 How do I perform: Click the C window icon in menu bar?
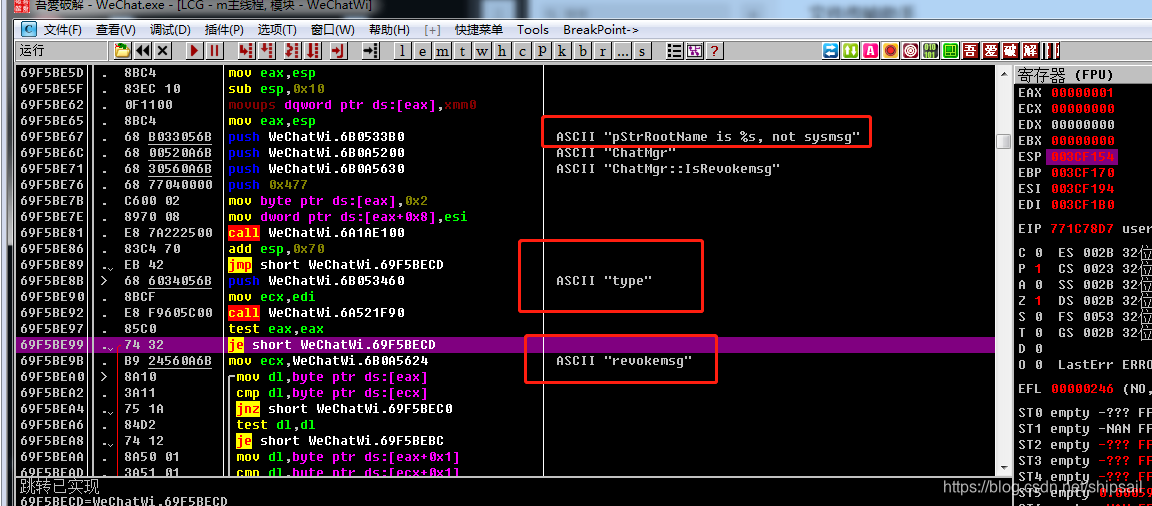coord(29,29)
